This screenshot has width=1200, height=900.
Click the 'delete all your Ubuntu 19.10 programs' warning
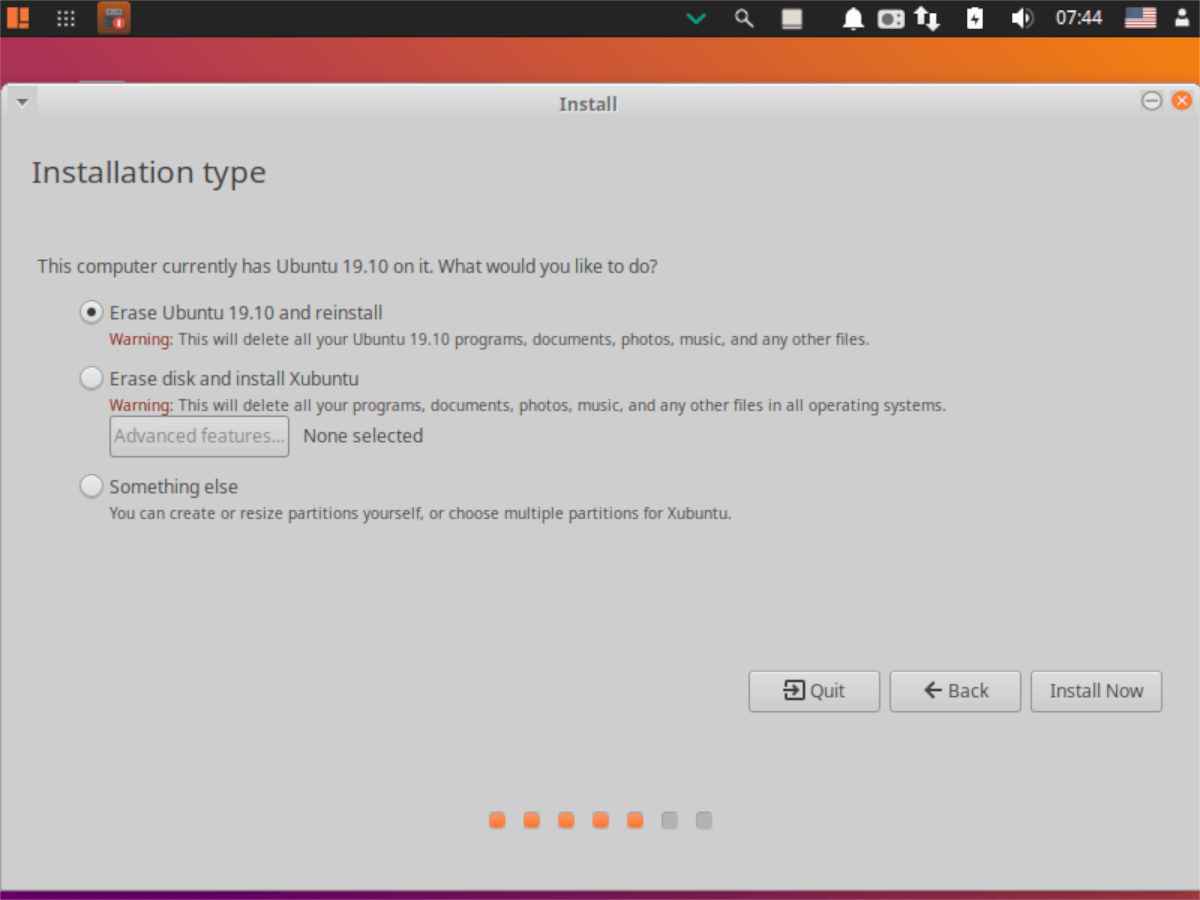coord(489,339)
